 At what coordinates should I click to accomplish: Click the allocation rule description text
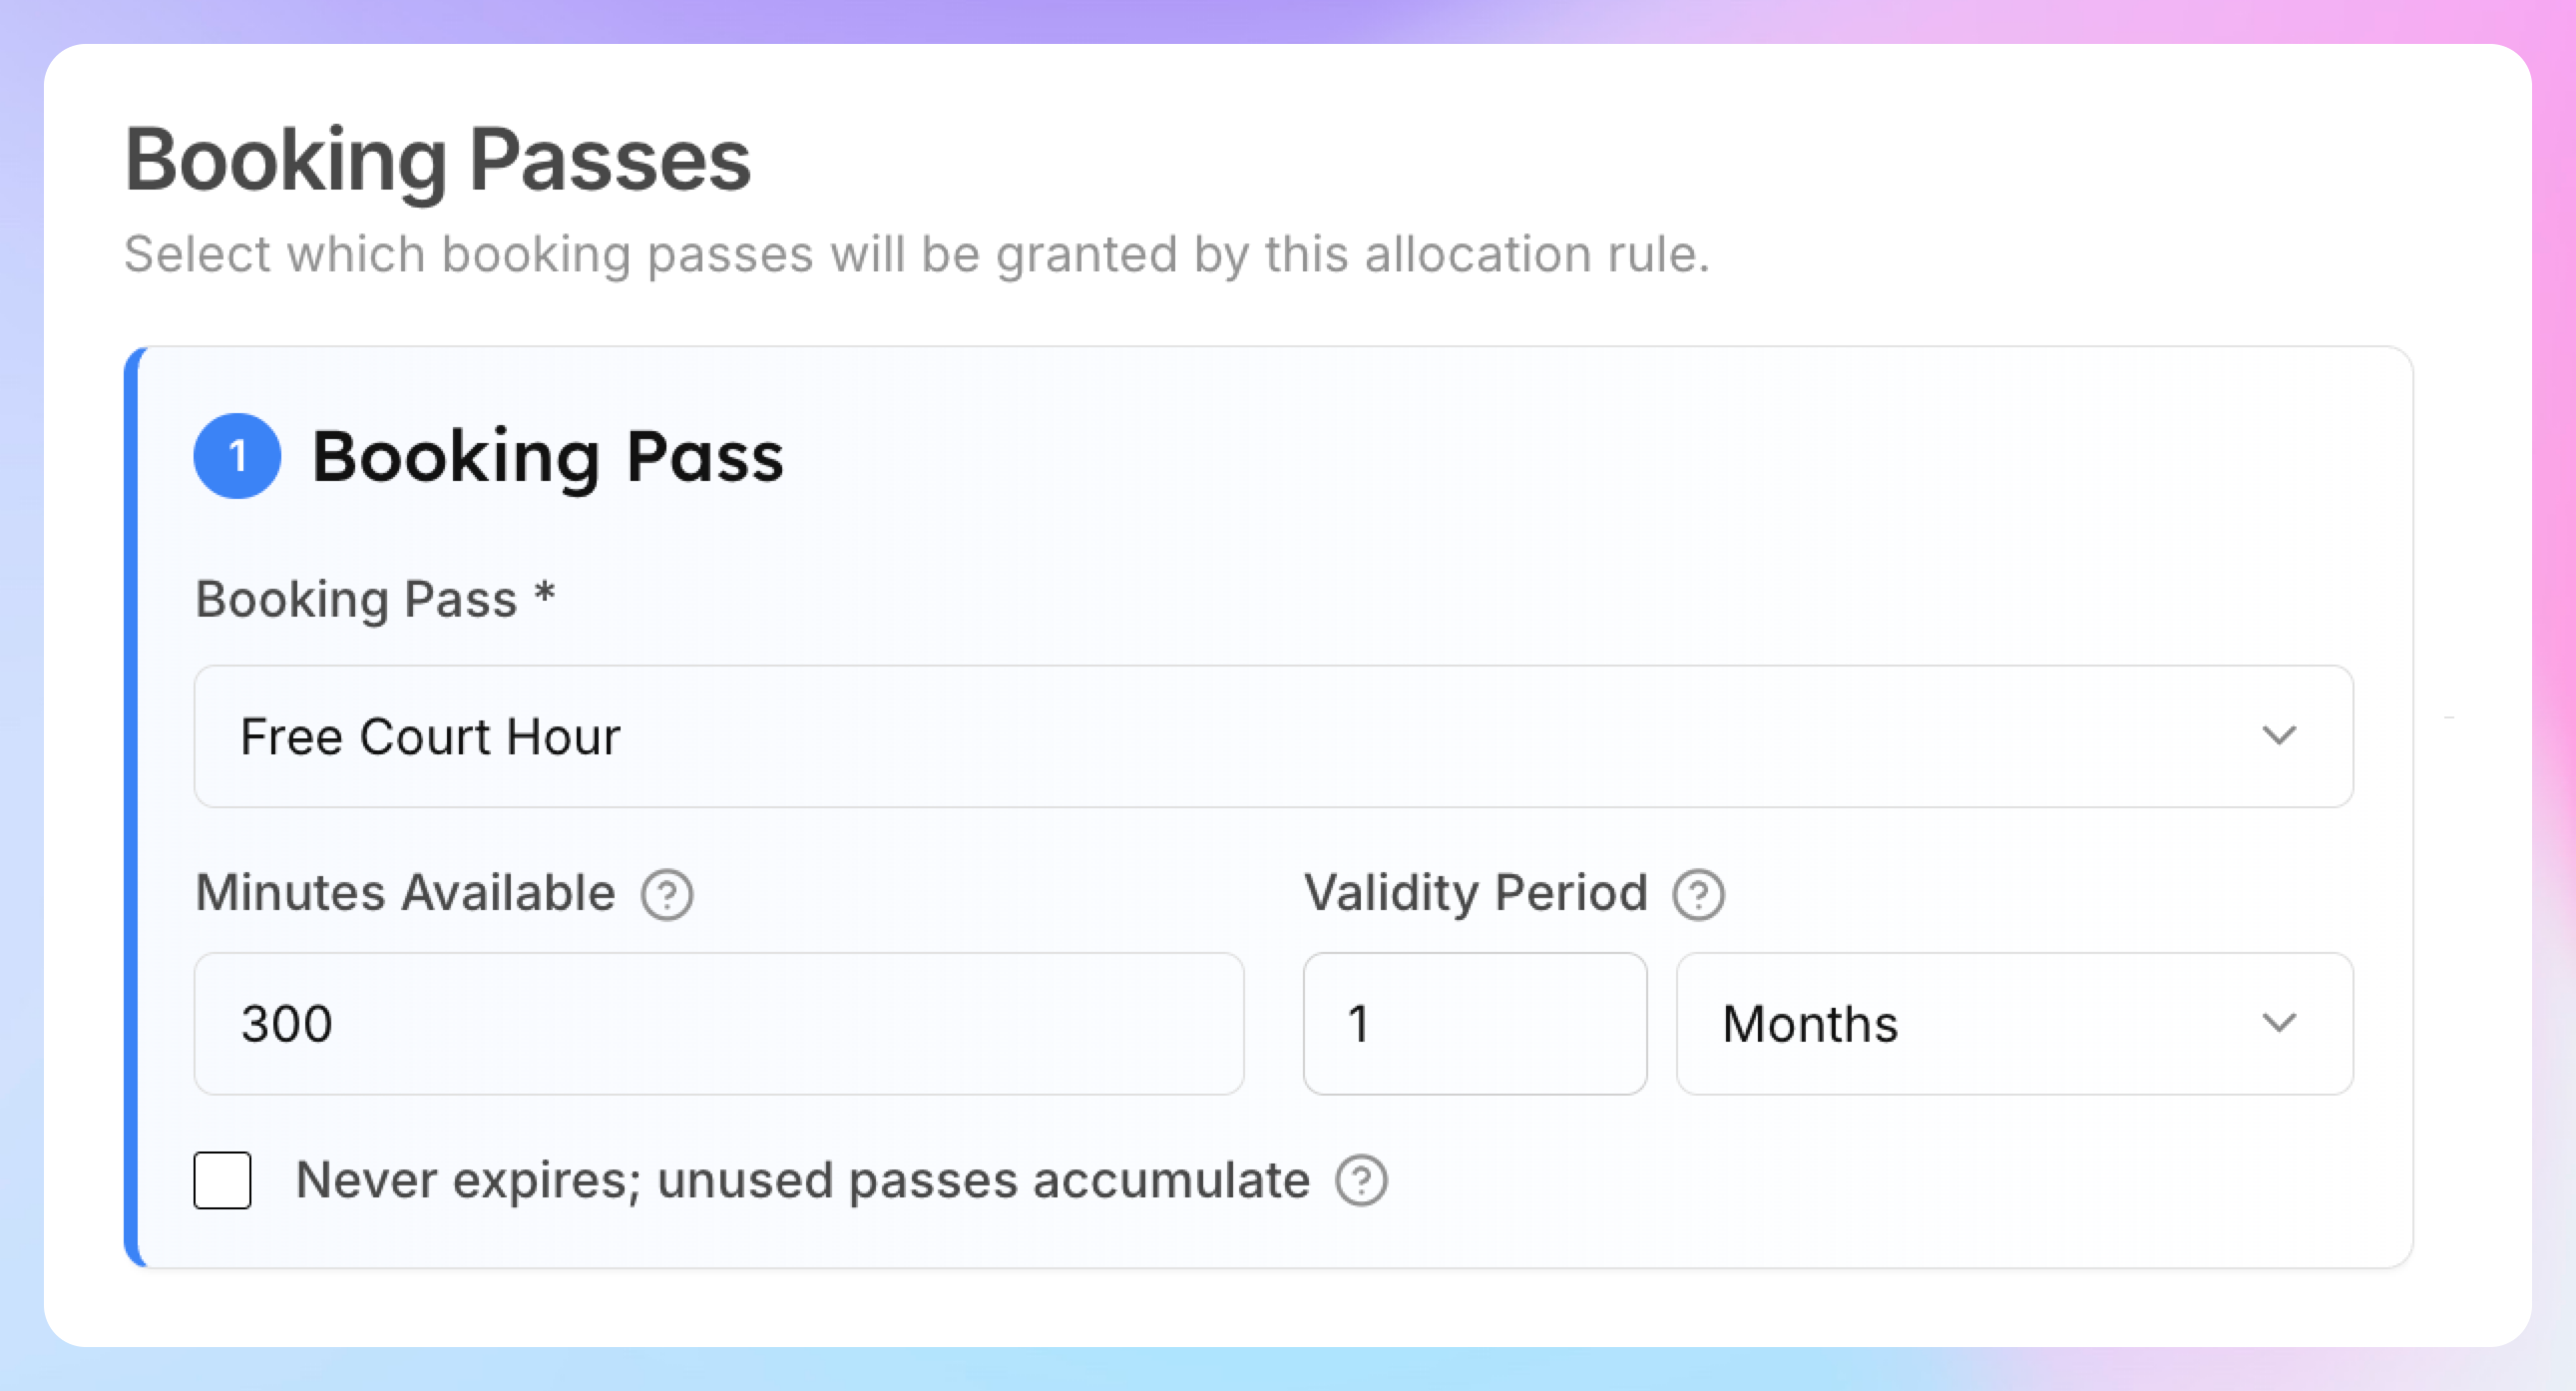[x=917, y=255]
